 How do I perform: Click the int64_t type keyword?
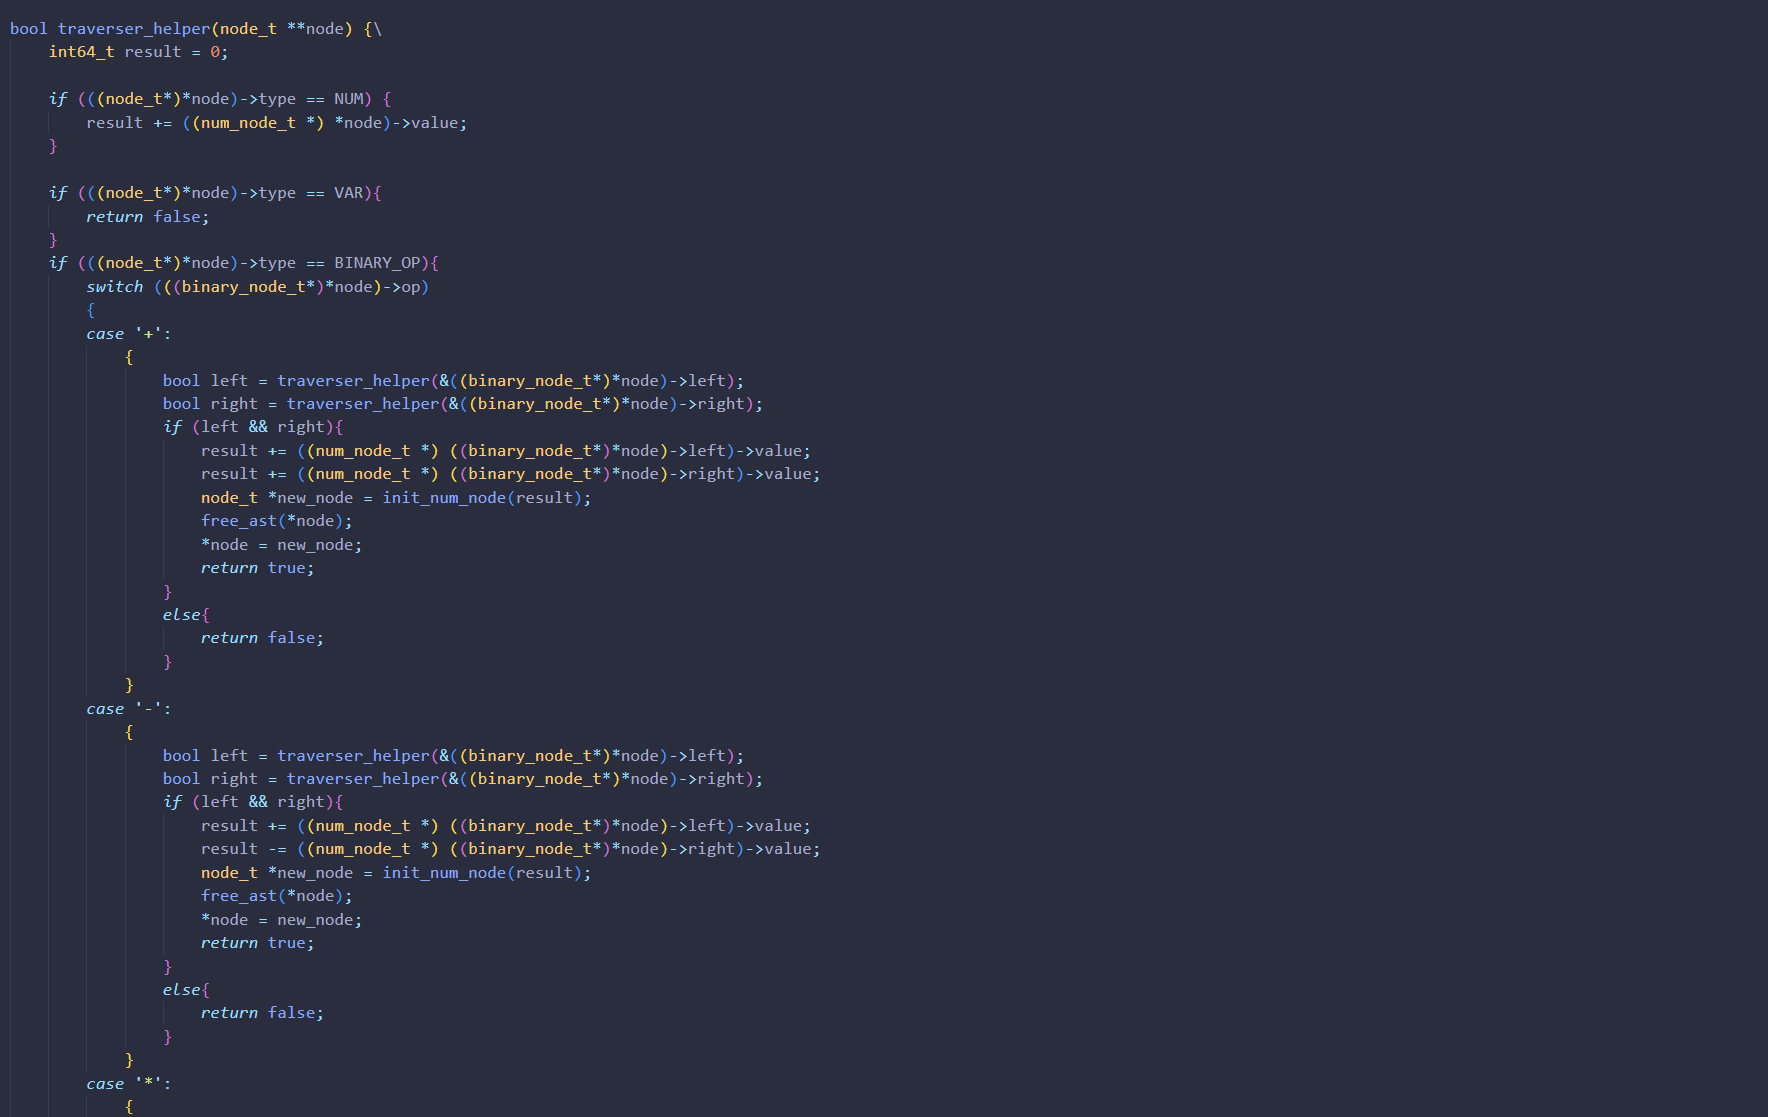81,52
